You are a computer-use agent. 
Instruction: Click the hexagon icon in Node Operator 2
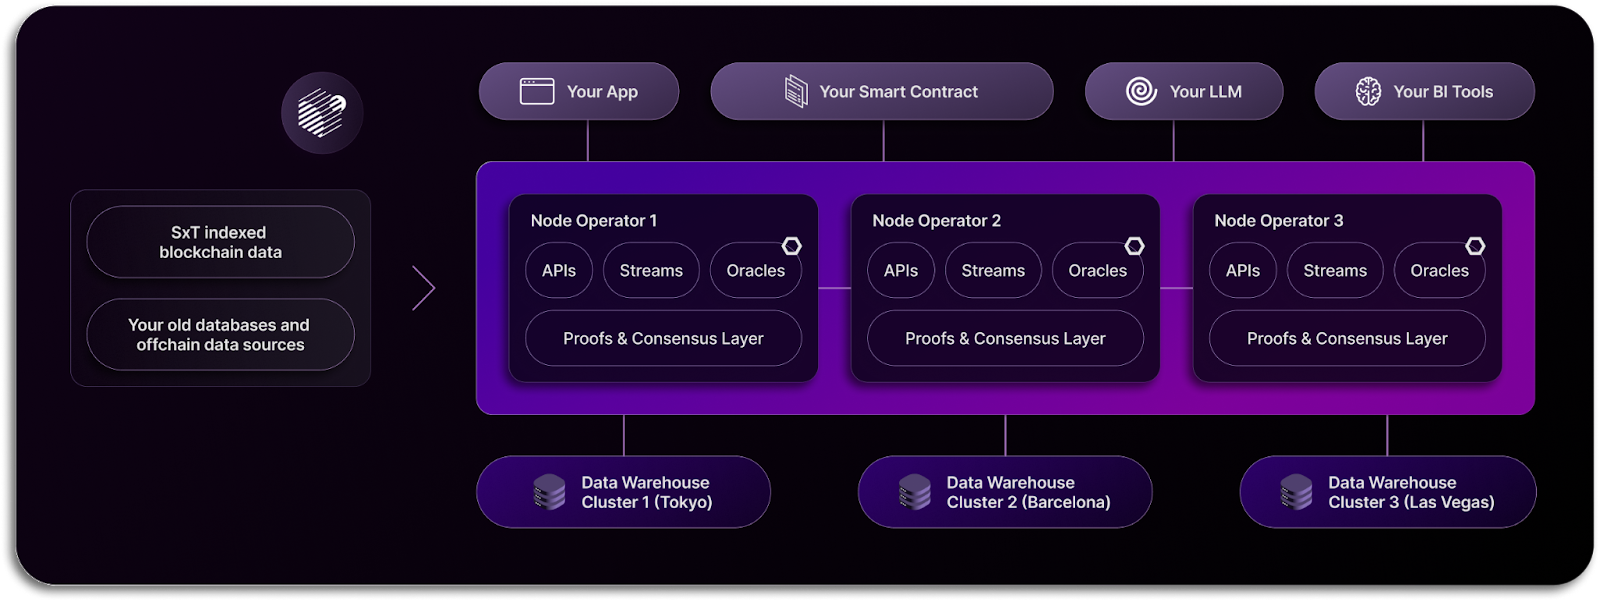[1134, 246]
